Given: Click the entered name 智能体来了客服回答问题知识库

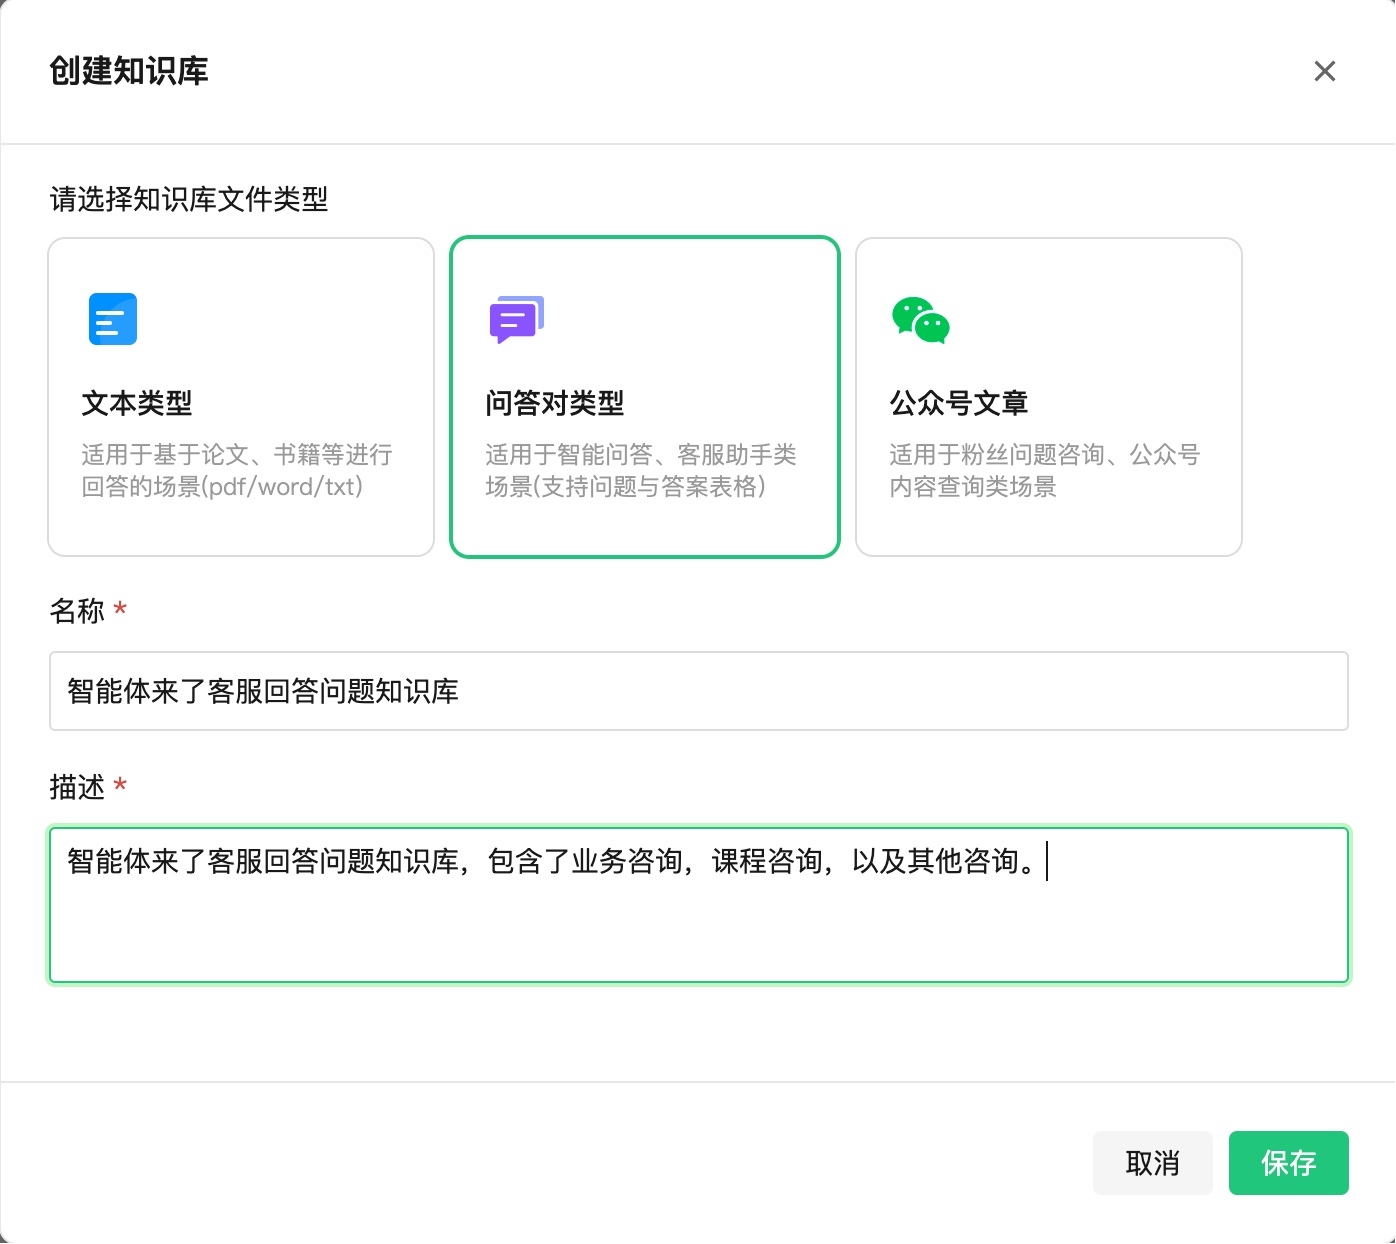Looking at the screenshot, I should point(262,691).
